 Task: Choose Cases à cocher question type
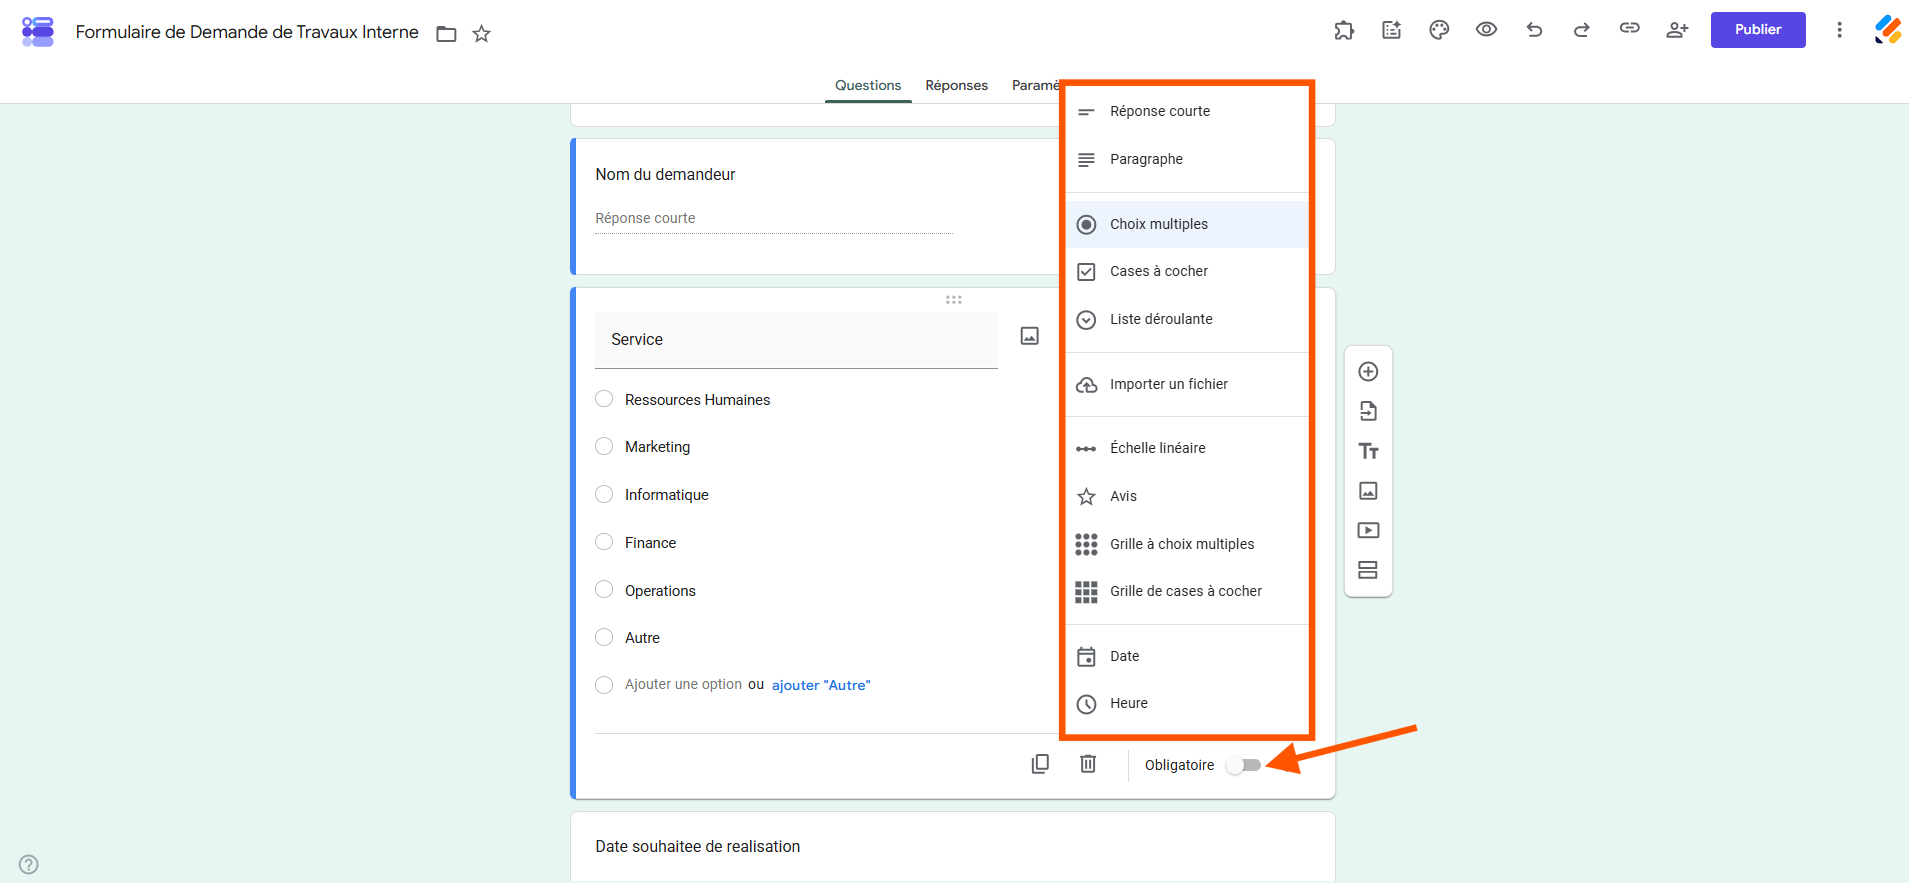click(1187, 271)
